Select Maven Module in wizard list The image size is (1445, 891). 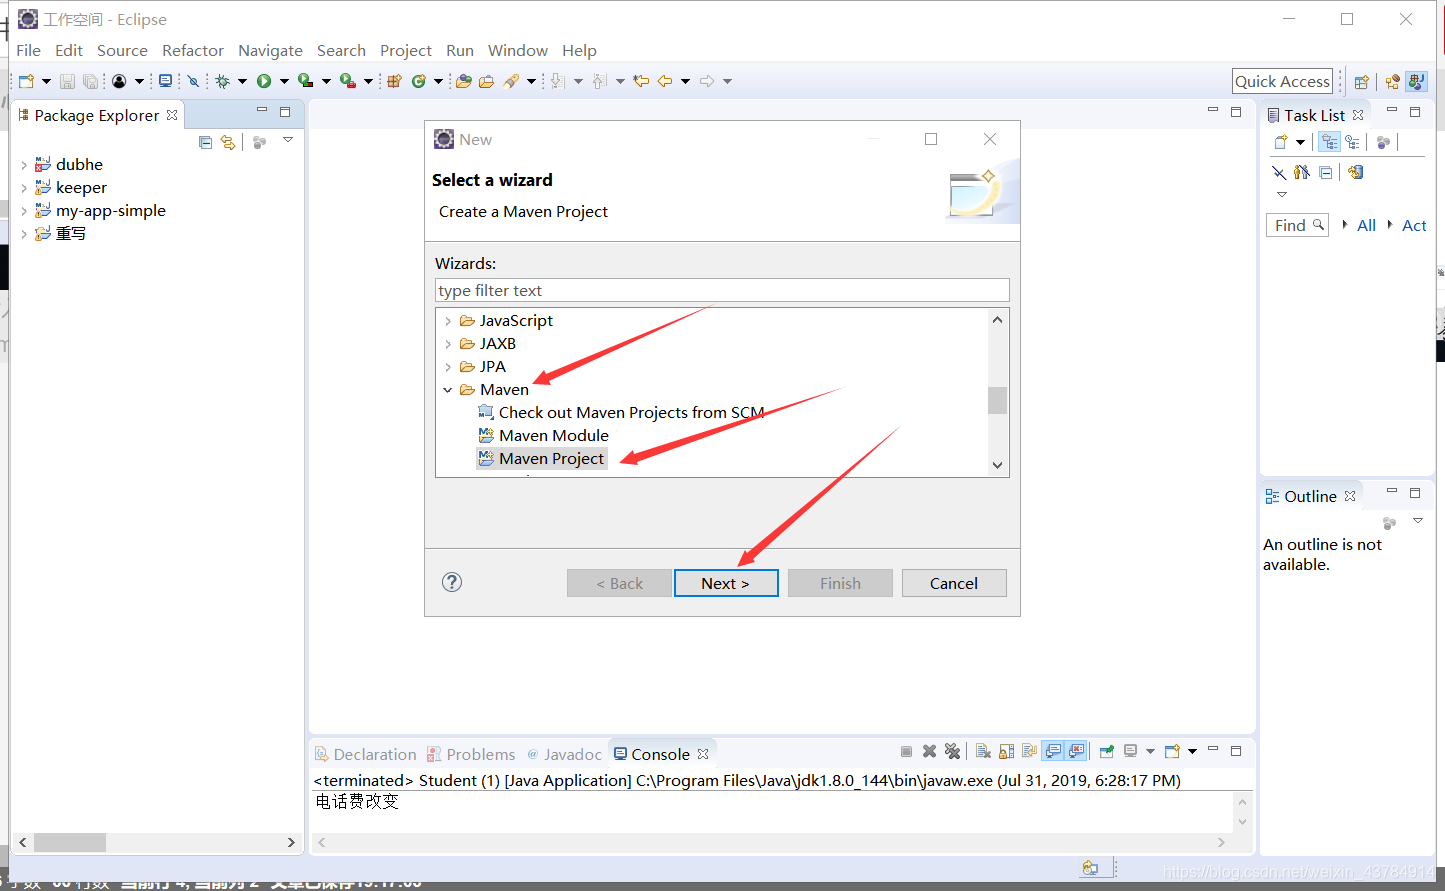pos(543,435)
